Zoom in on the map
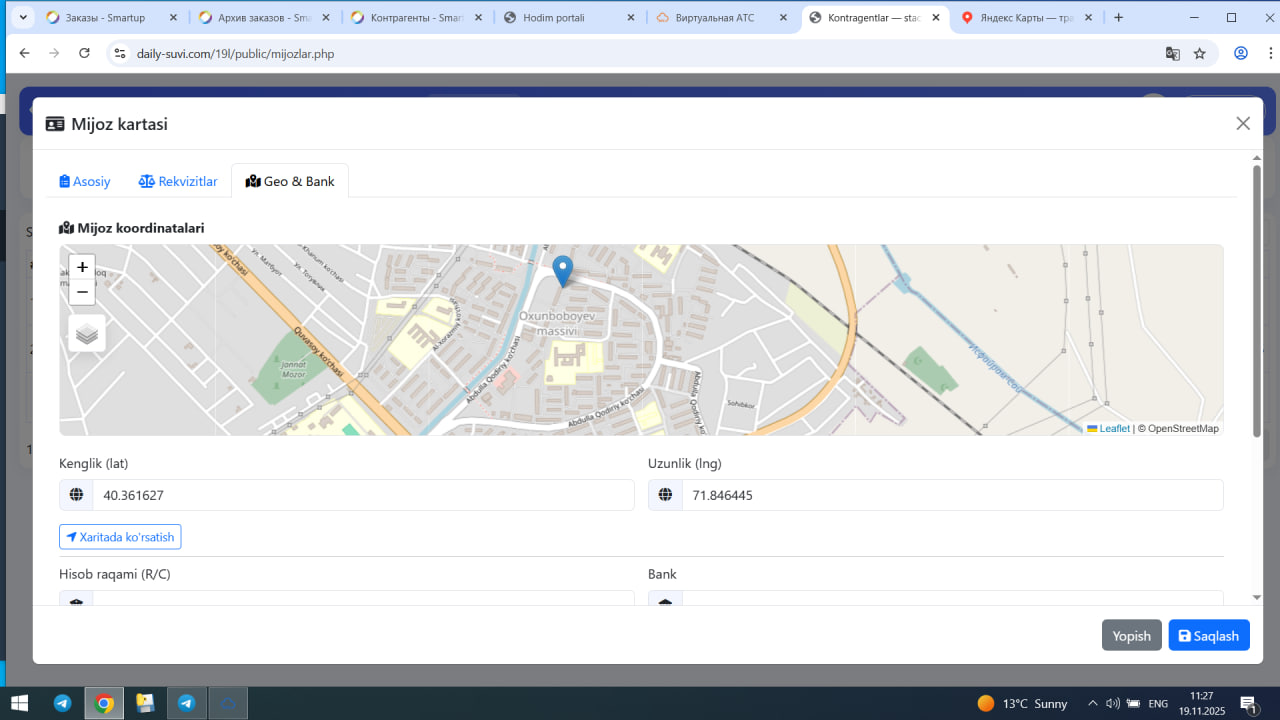 [x=82, y=267]
